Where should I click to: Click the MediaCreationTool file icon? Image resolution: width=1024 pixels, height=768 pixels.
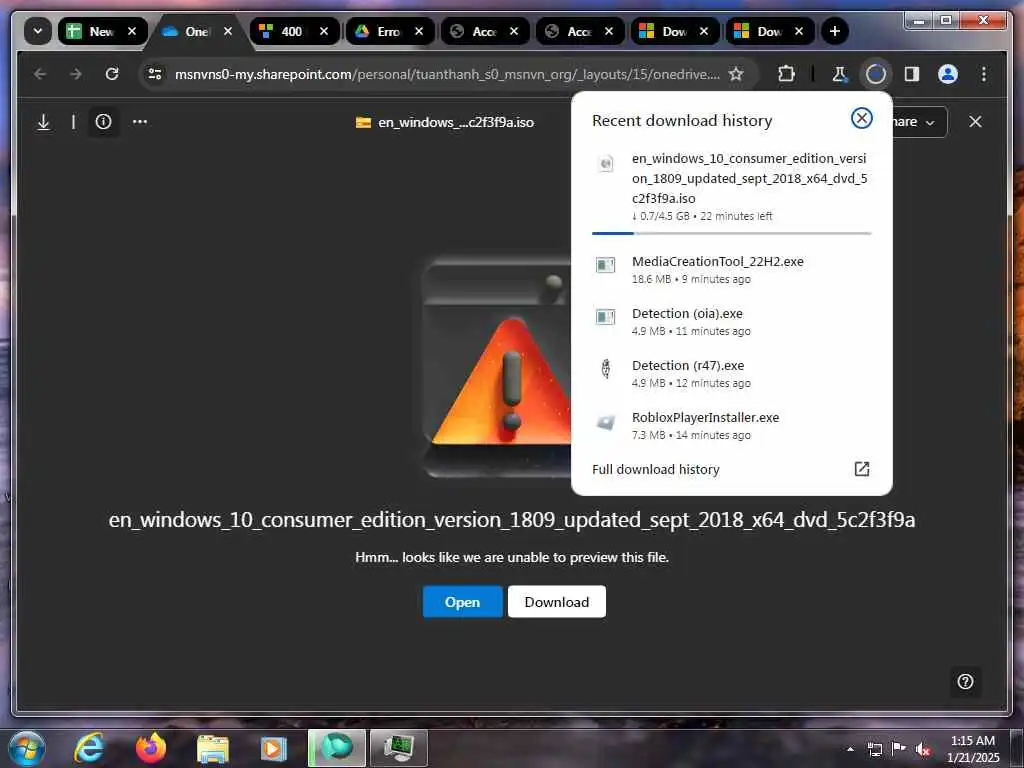[x=605, y=264]
